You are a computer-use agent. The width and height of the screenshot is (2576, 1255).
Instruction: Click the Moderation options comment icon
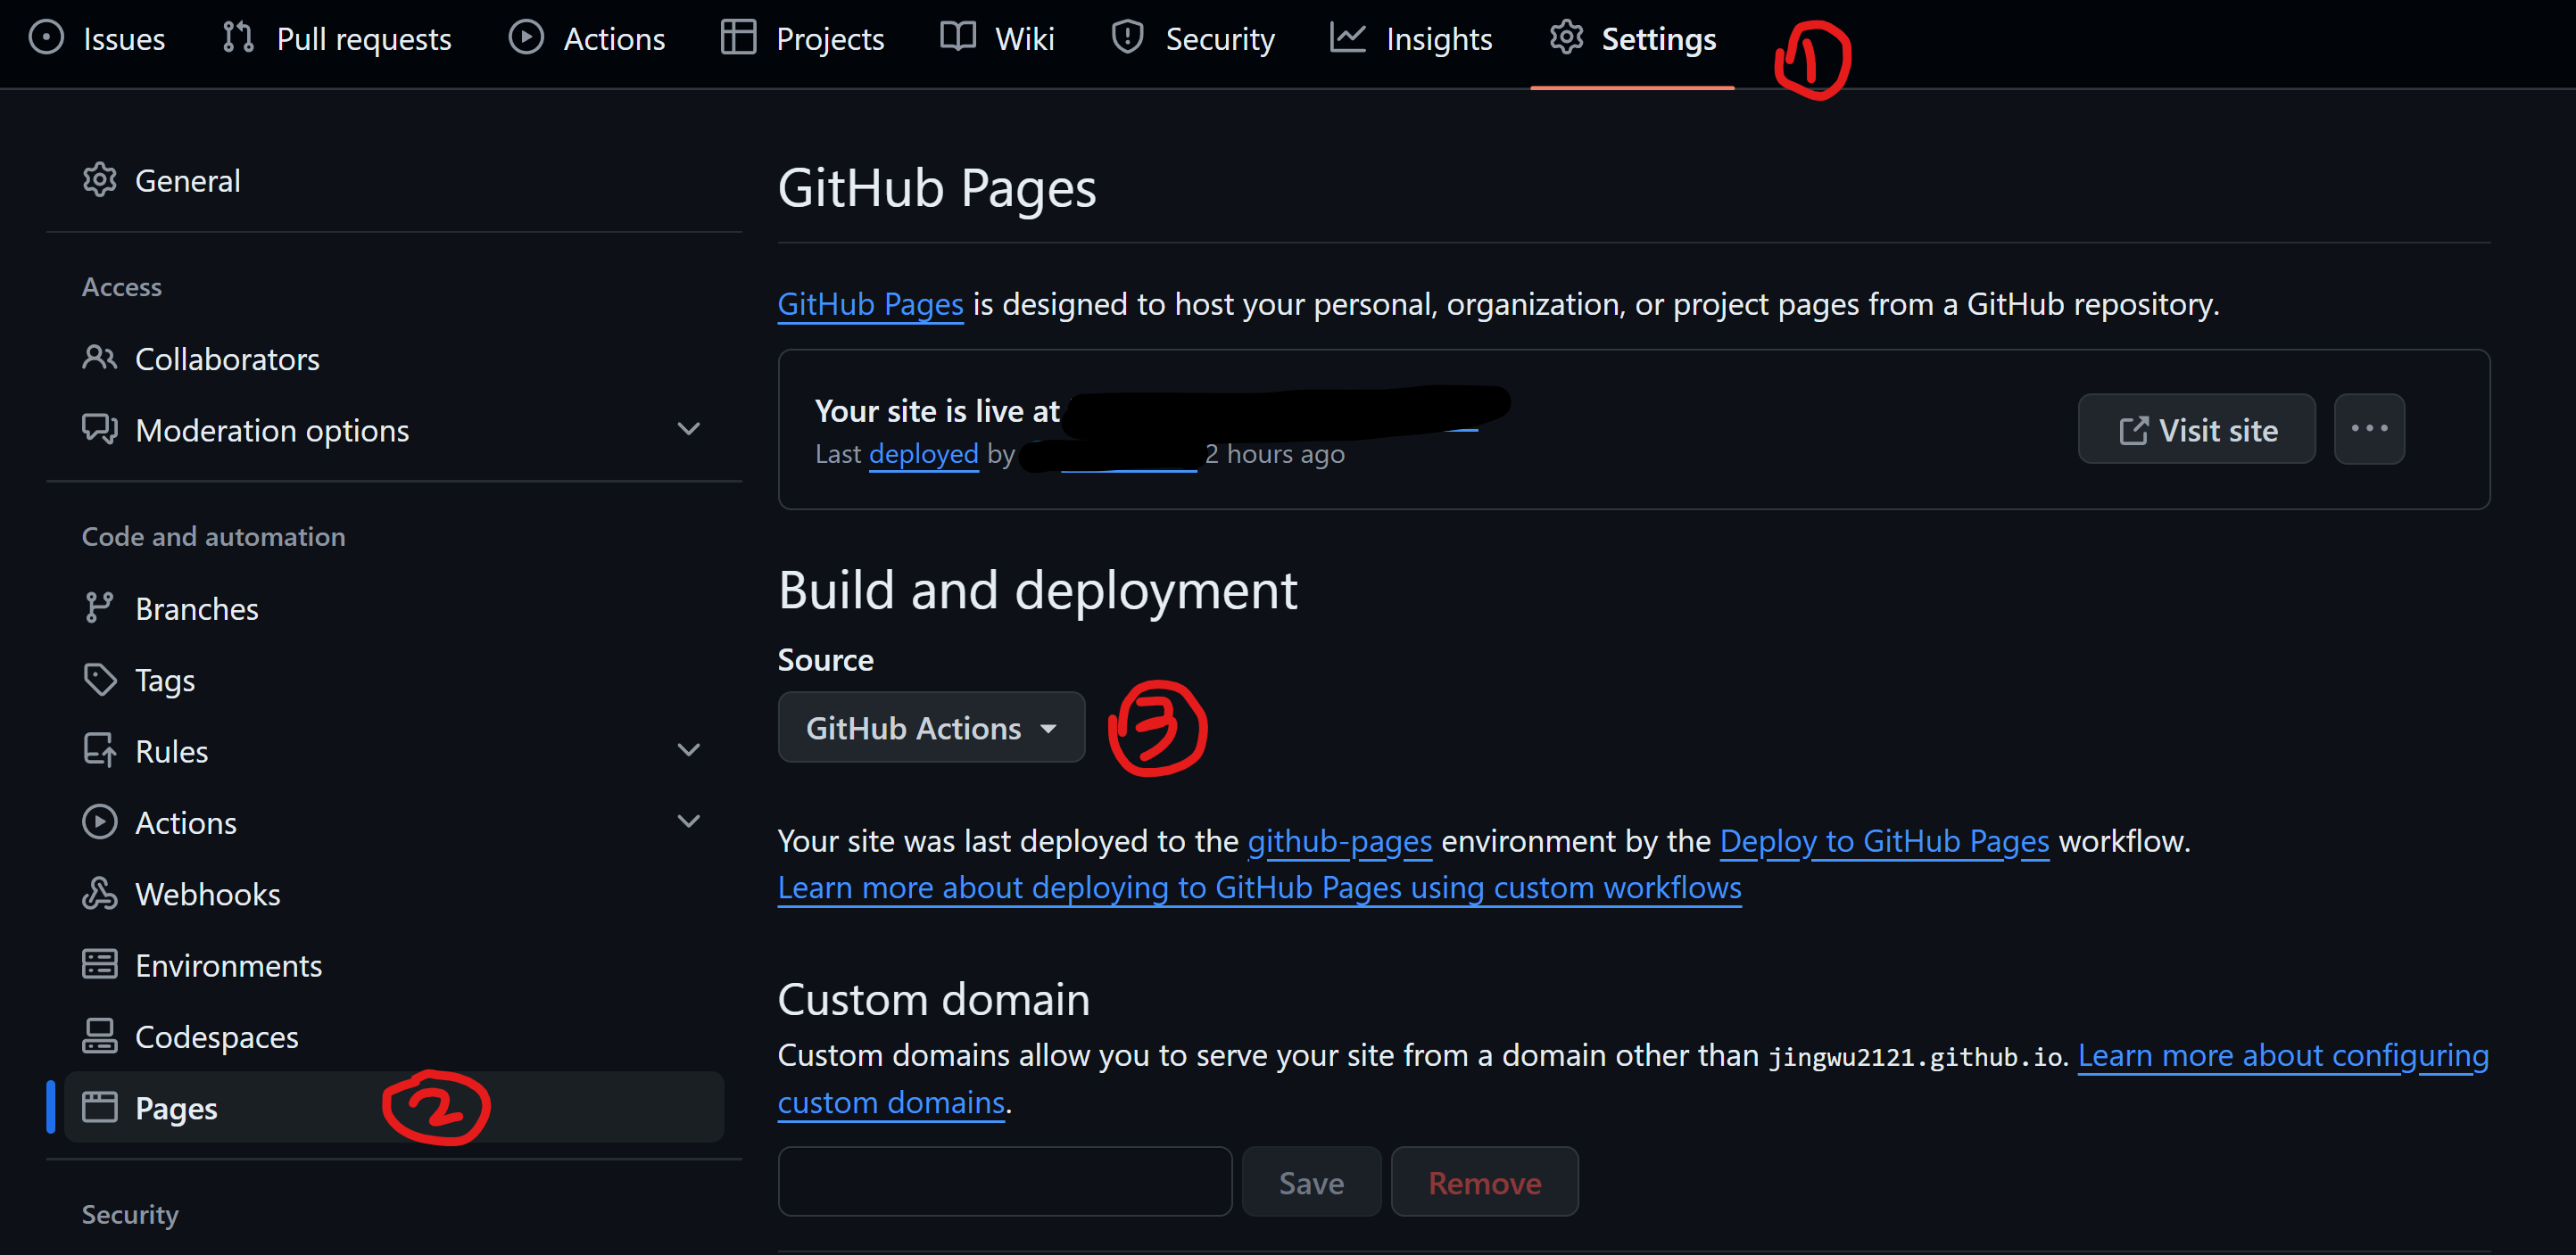[x=99, y=429]
